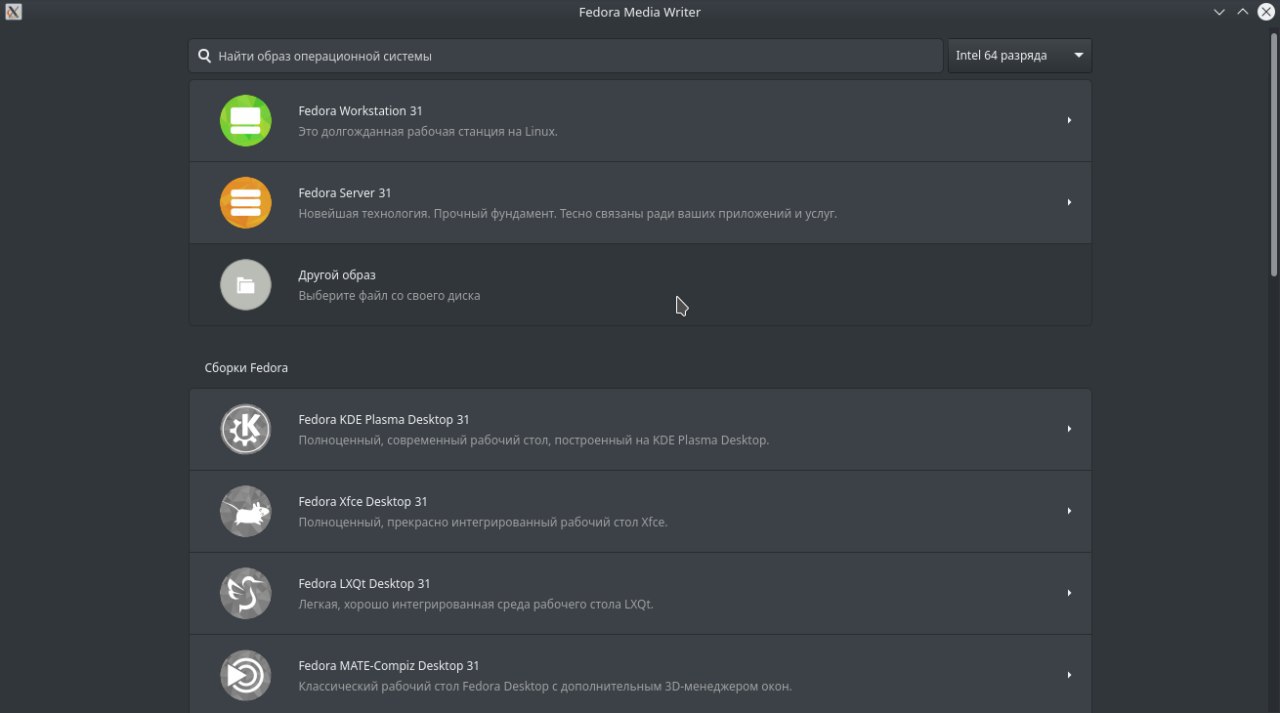Click the MATE-Compiz logo icon
Image resolution: width=1280 pixels, height=713 pixels.
tap(246, 675)
